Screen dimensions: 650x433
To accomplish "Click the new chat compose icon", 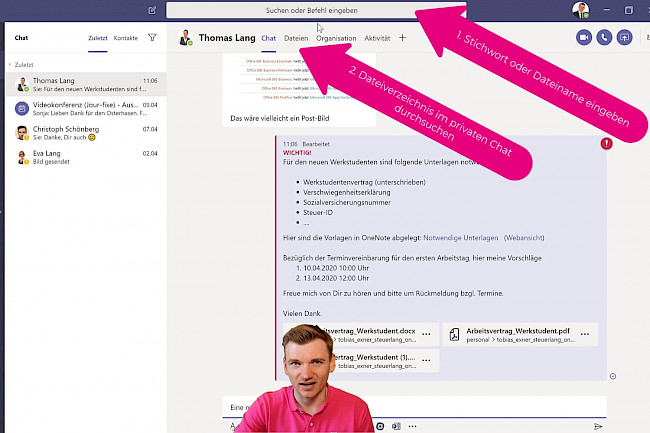I will point(151,10).
